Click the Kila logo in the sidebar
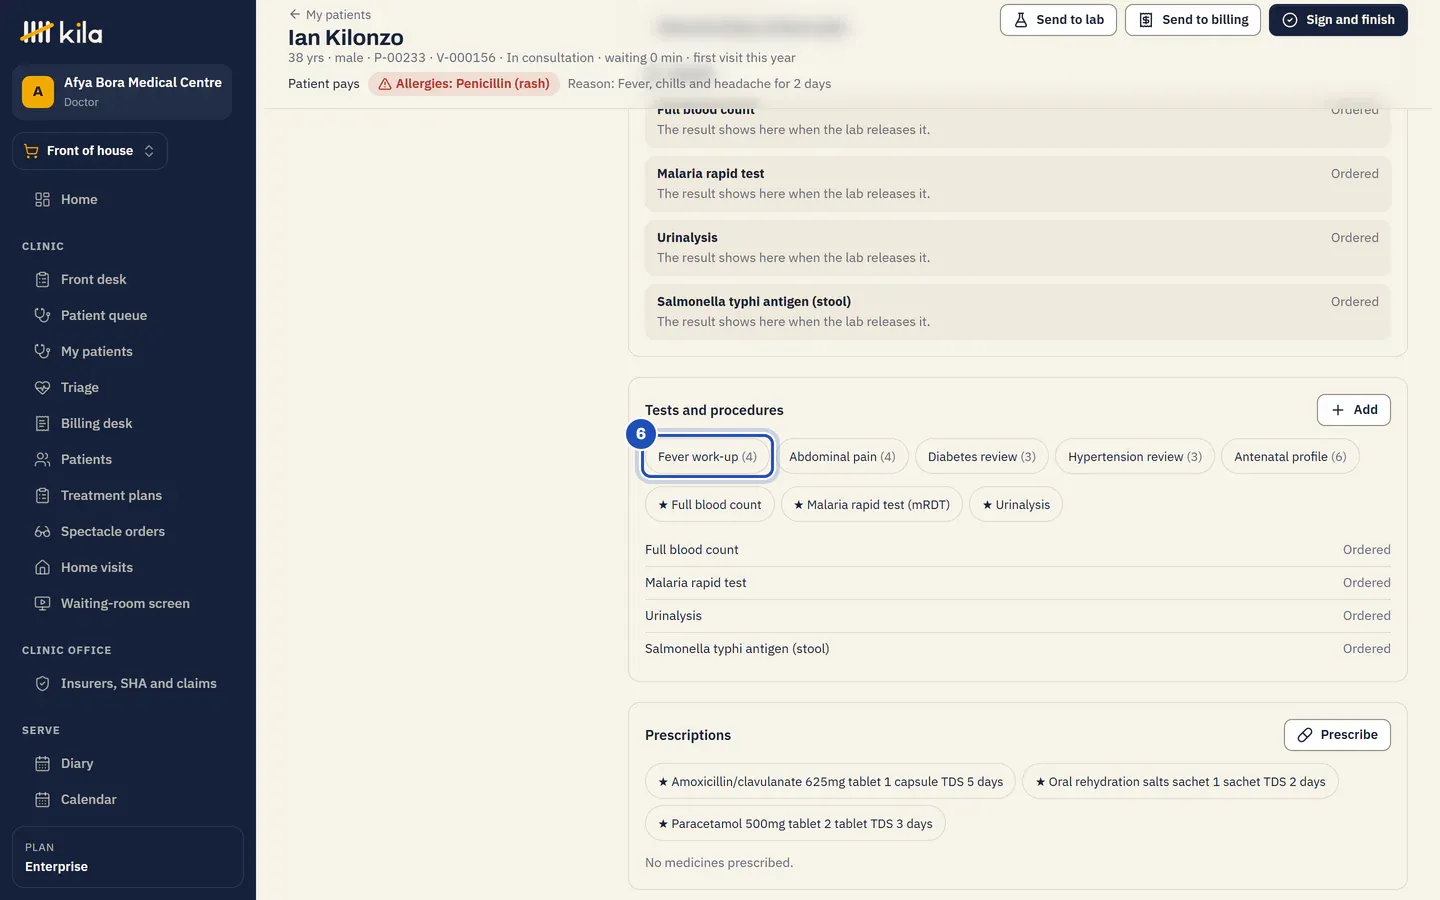The width and height of the screenshot is (1440, 900). click(62, 33)
